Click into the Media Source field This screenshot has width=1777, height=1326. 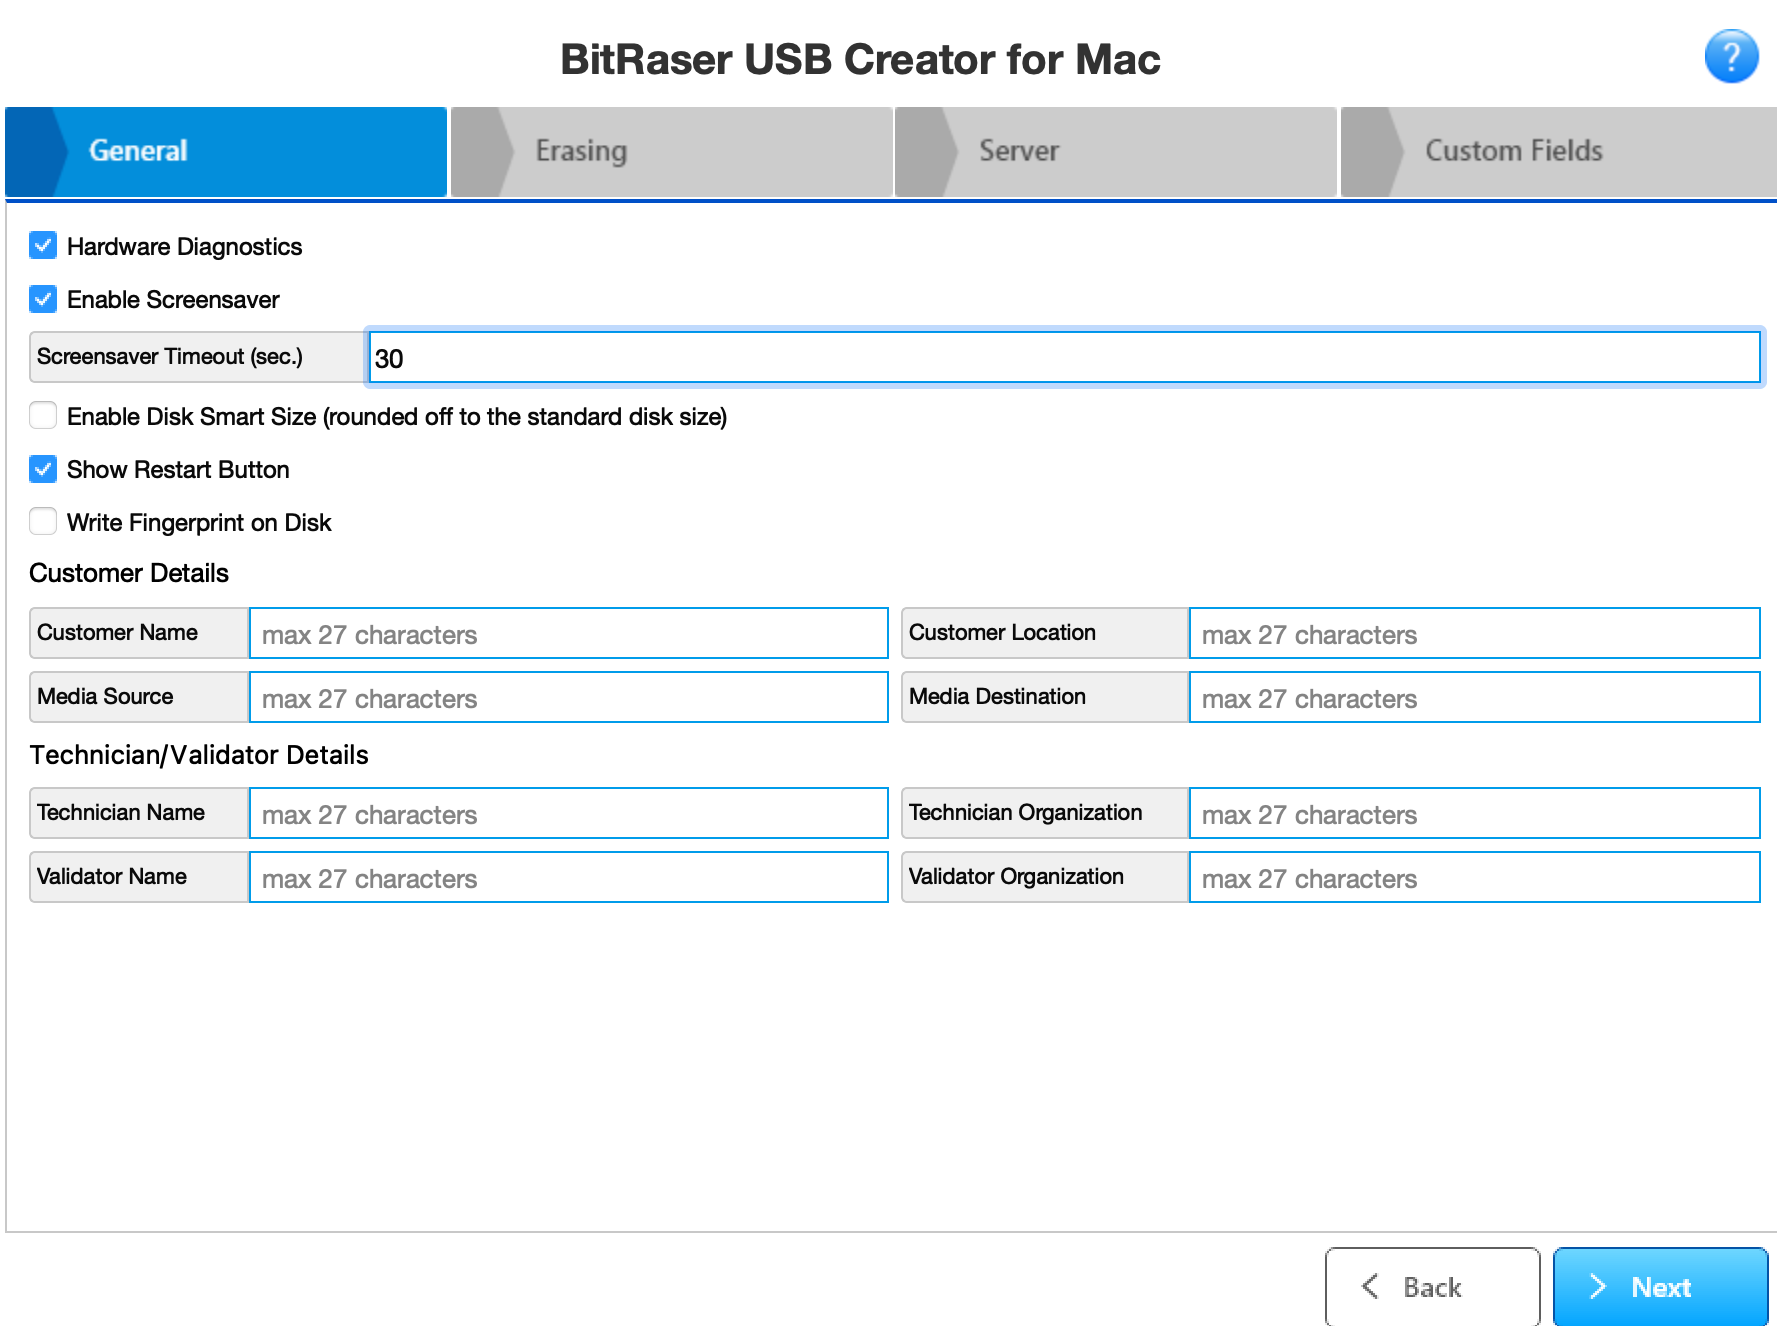[568, 698]
